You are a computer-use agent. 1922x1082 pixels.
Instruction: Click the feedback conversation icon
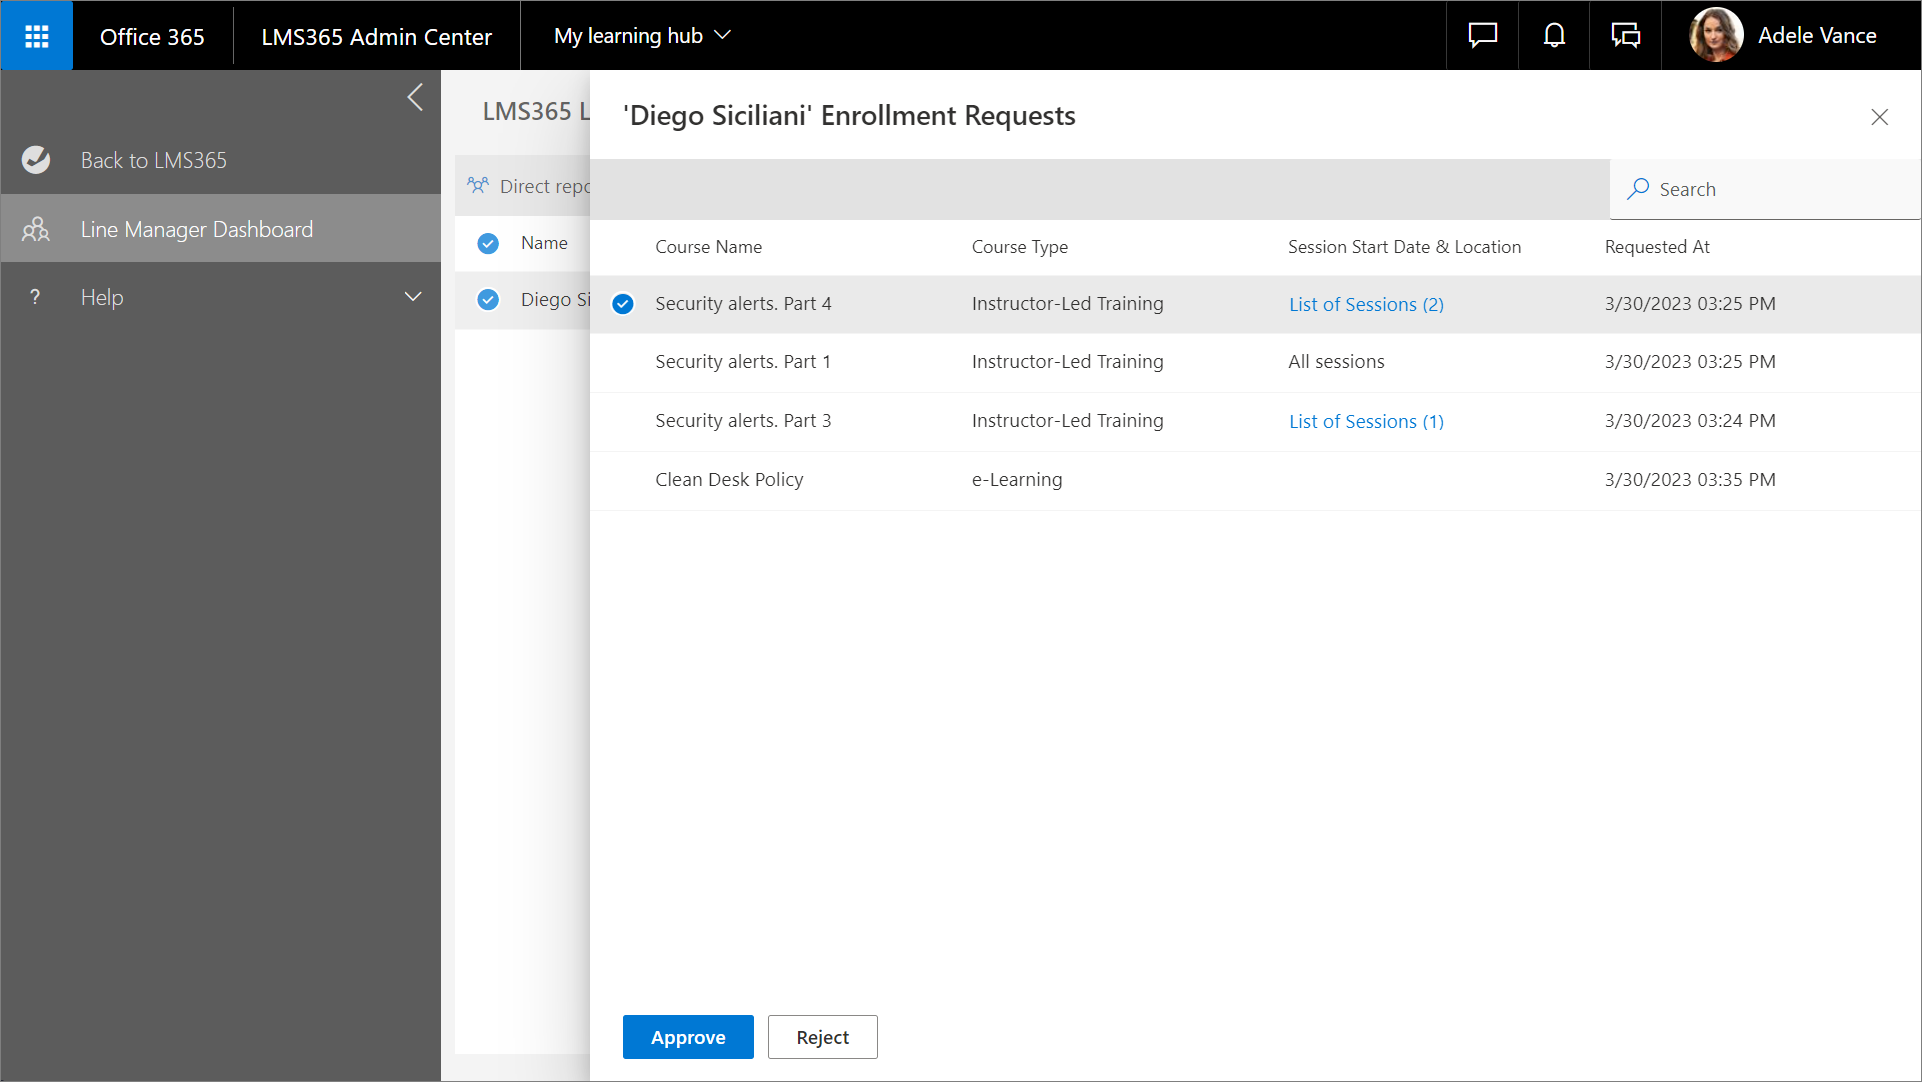1626,36
